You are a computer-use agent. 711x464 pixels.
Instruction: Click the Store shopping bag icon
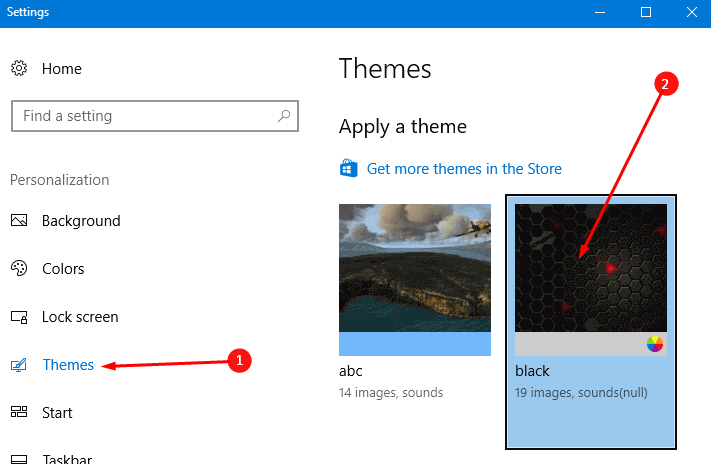348,169
